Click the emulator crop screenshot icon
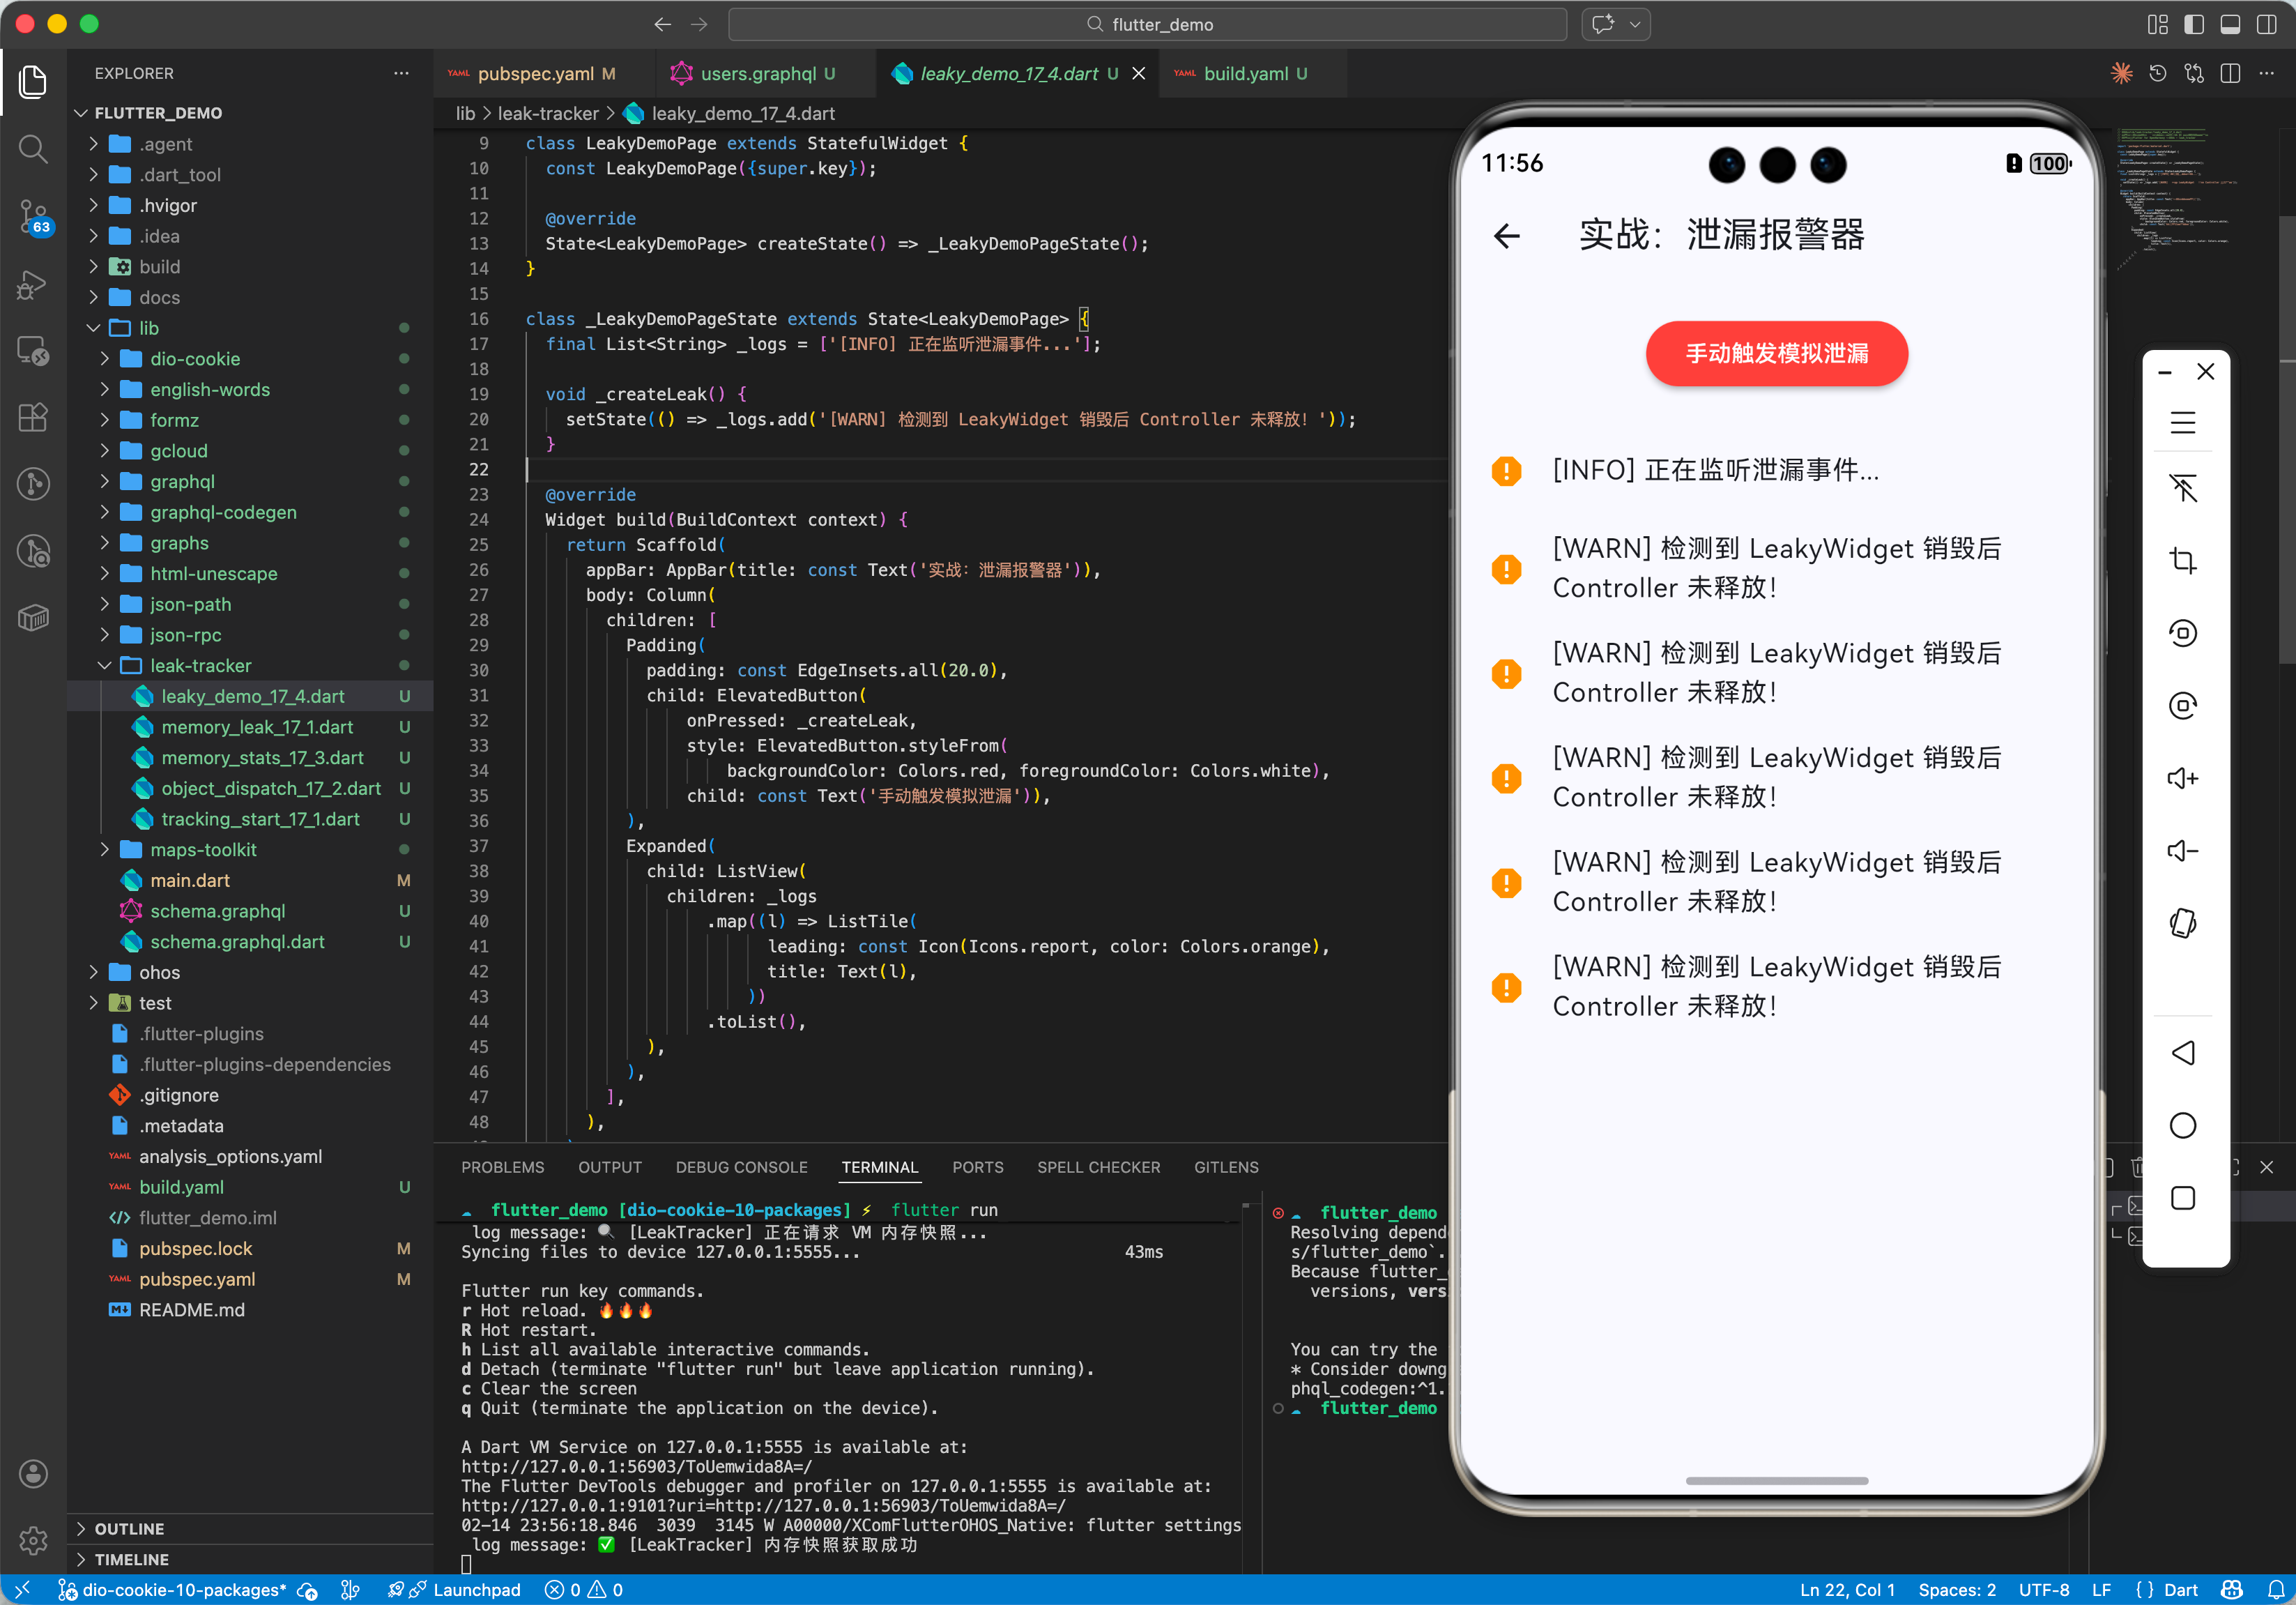Screen dimensions: 2296x1605 point(2182,560)
